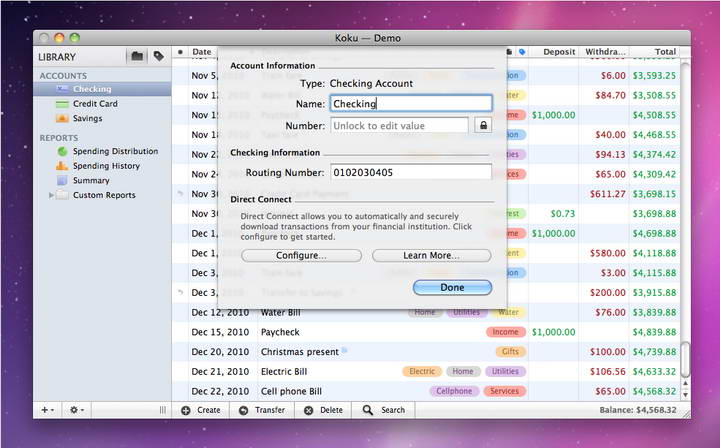
Task: Click into the account Name field
Action: click(411, 103)
